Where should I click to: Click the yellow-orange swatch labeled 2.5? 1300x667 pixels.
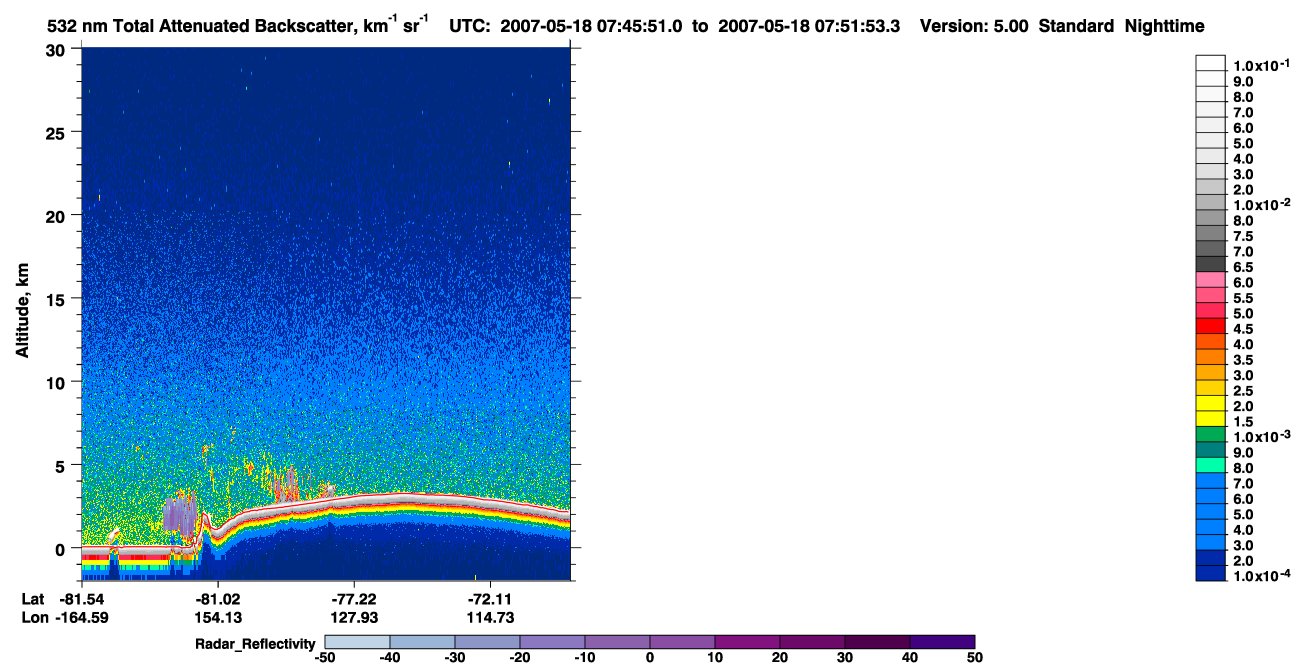pos(1211,388)
